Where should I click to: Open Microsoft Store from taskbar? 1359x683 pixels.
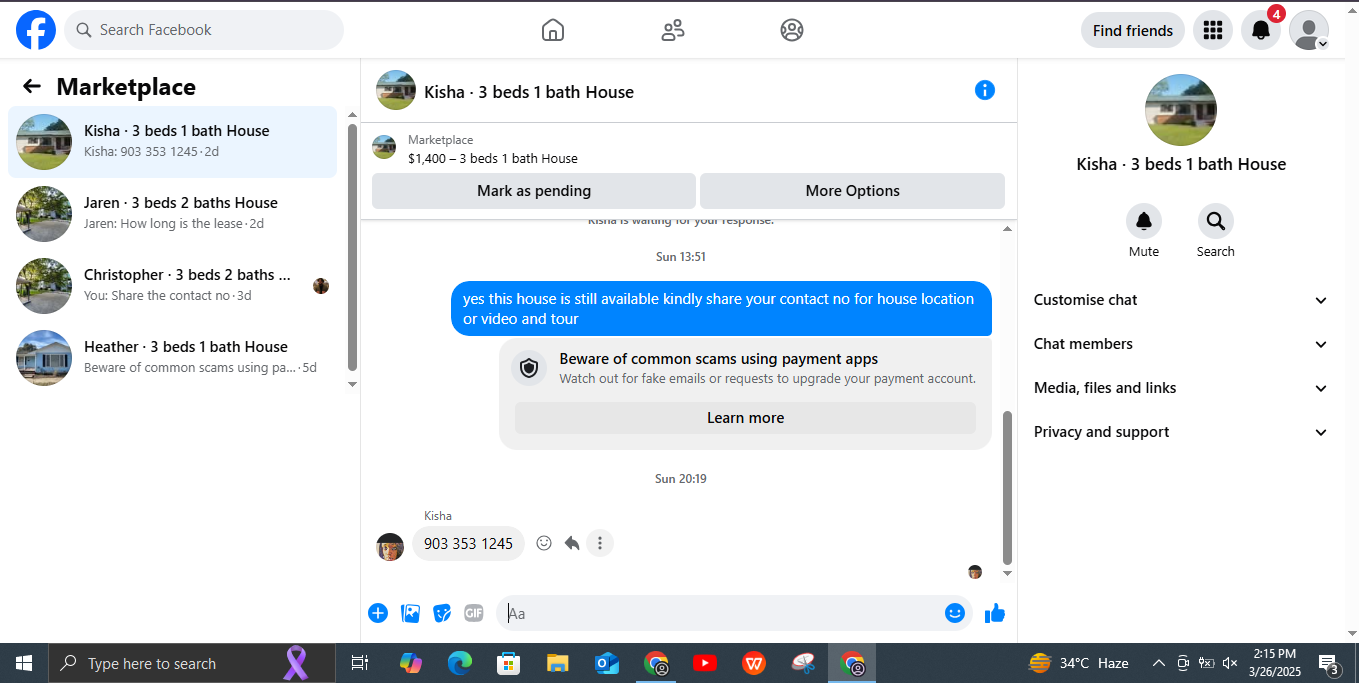509,663
